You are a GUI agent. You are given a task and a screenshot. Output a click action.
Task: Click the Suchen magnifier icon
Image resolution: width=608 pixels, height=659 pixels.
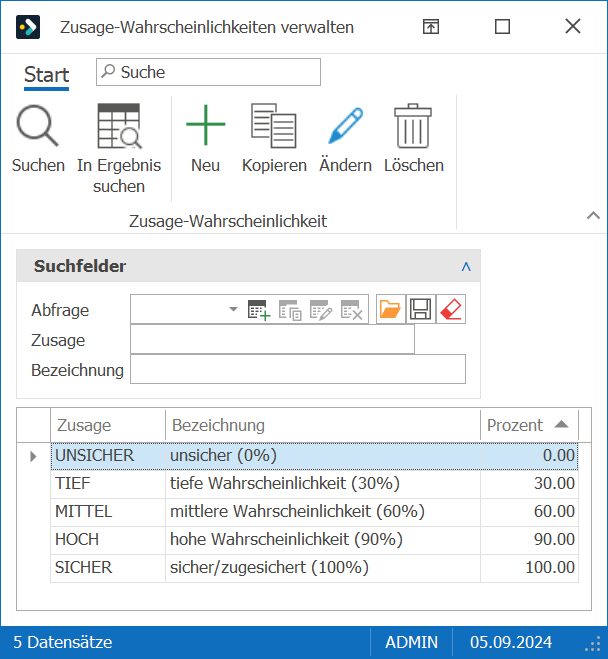point(37,126)
